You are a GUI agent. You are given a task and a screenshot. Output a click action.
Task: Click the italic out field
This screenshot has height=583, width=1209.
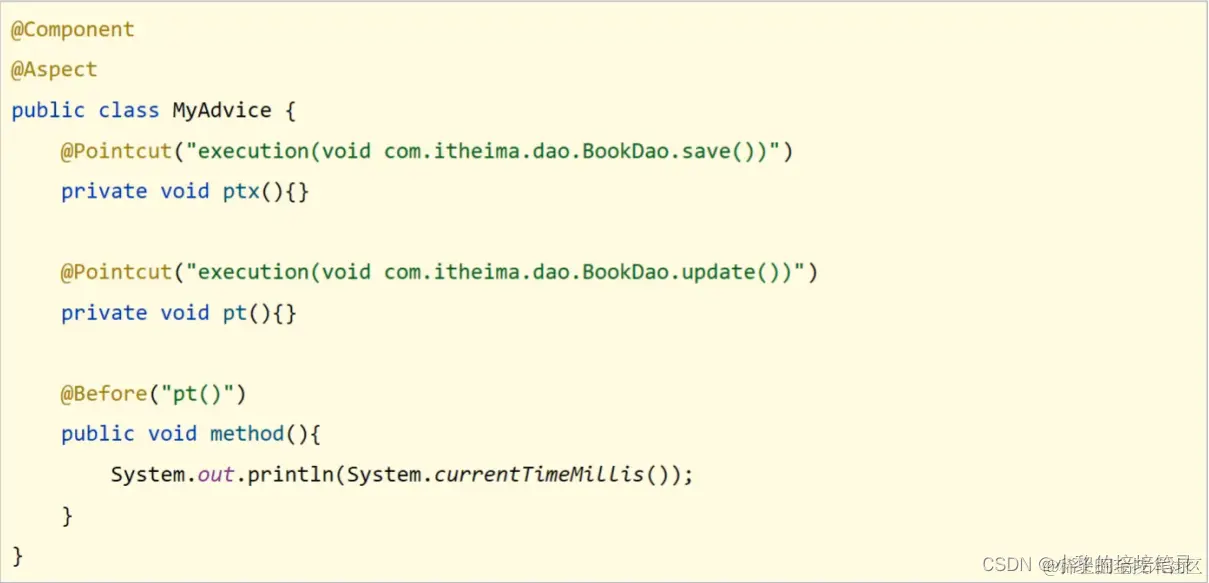tap(216, 474)
